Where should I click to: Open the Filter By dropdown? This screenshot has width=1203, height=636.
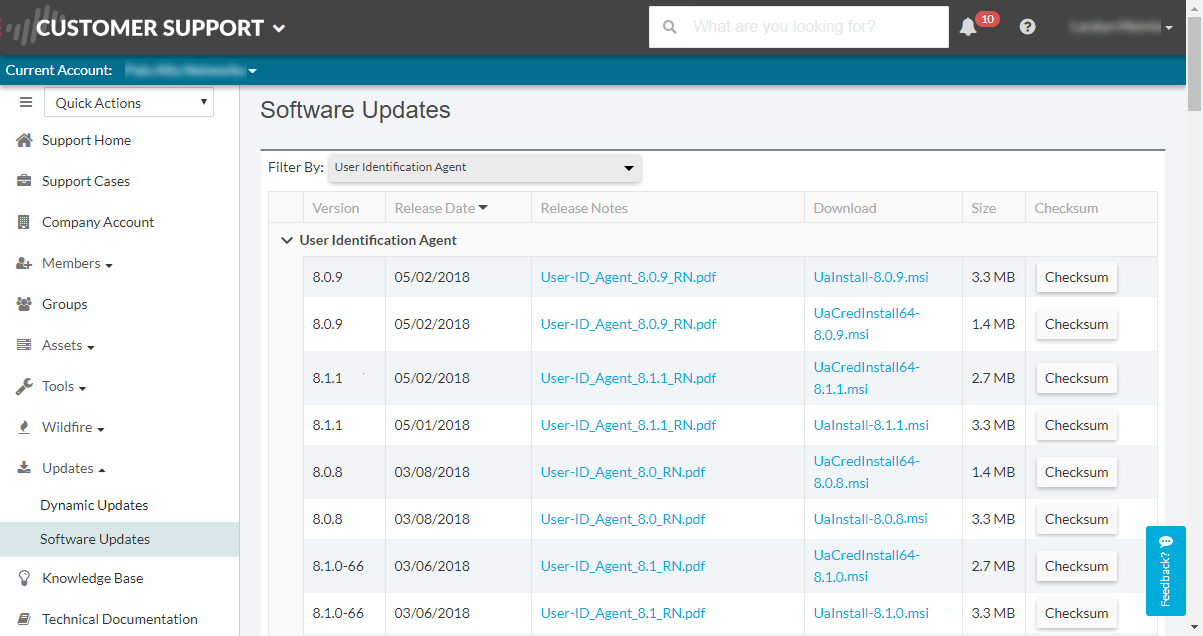(484, 168)
